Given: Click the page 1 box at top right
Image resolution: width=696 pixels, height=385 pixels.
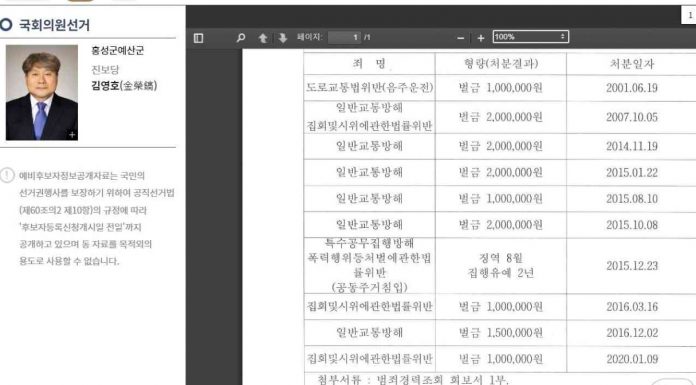Looking at the screenshot, I should point(689,15).
